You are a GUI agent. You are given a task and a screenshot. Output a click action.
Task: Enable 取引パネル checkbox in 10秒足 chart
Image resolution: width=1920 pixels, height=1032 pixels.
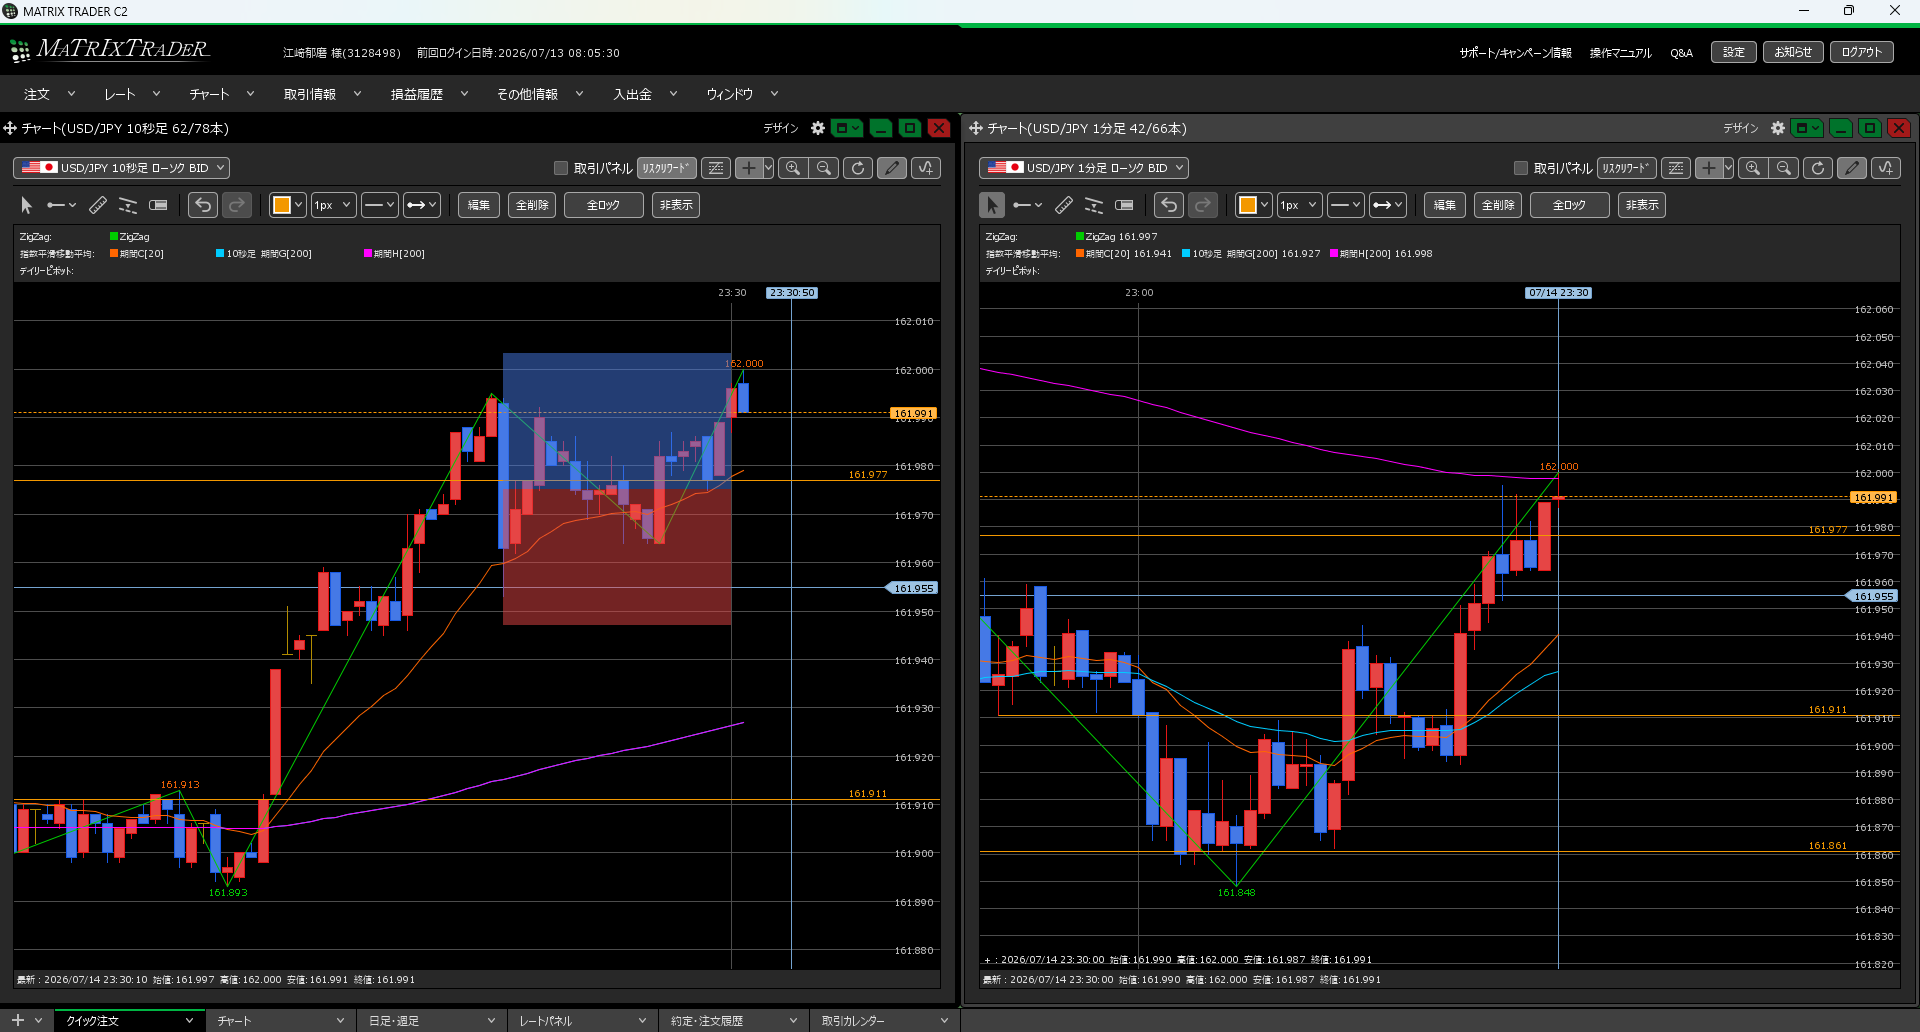coord(561,168)
